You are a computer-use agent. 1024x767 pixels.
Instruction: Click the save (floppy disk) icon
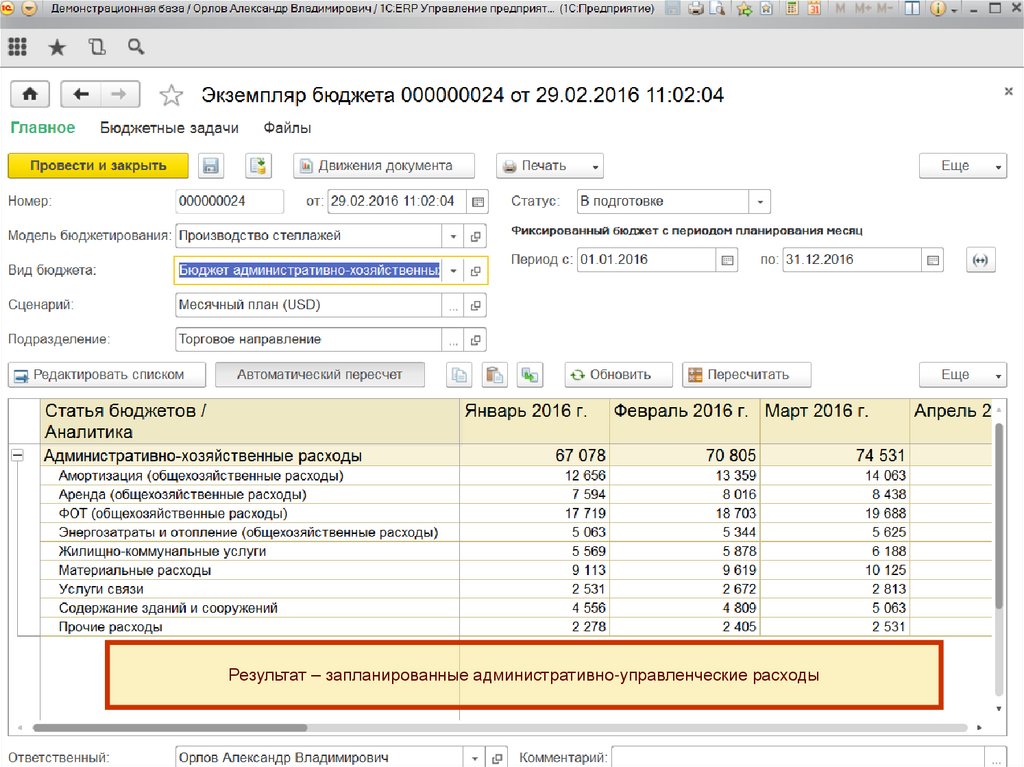pos(211,166)
